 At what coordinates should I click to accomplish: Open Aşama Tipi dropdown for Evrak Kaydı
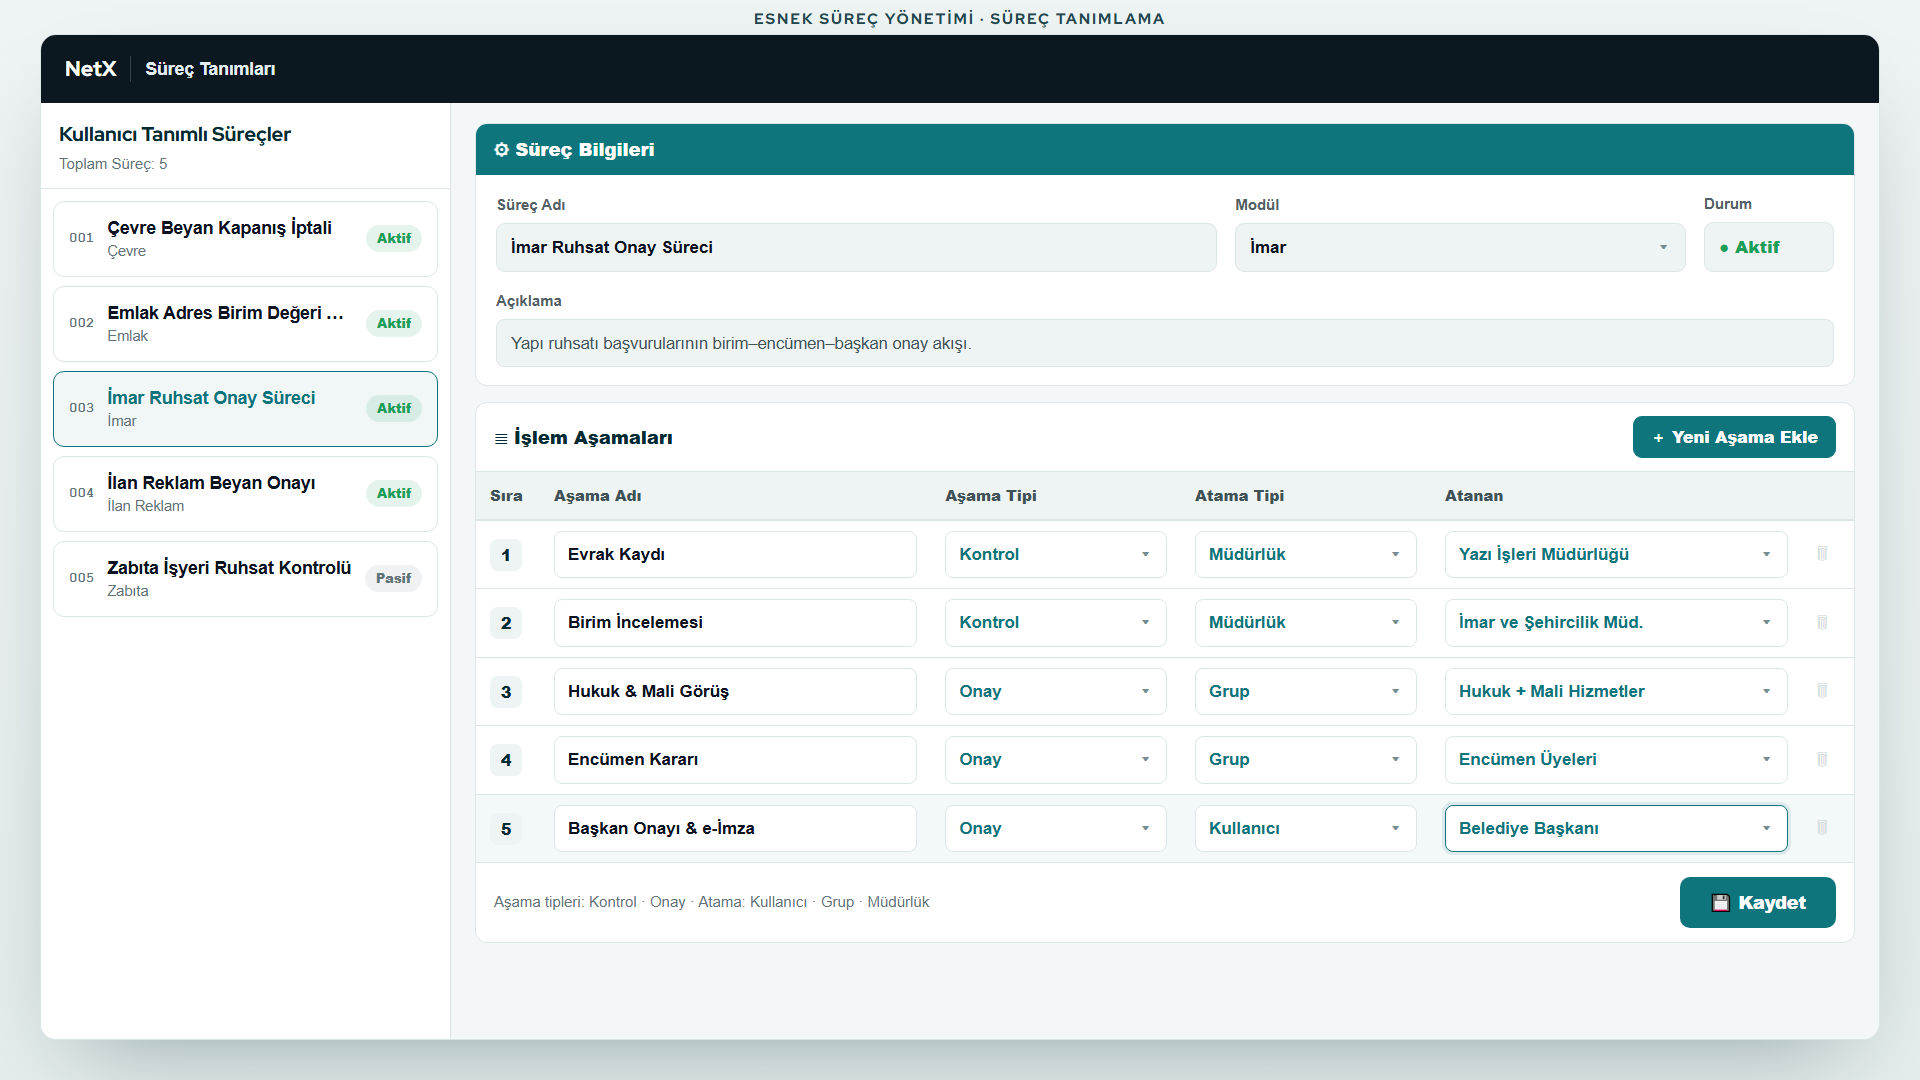click(1055, 554)
